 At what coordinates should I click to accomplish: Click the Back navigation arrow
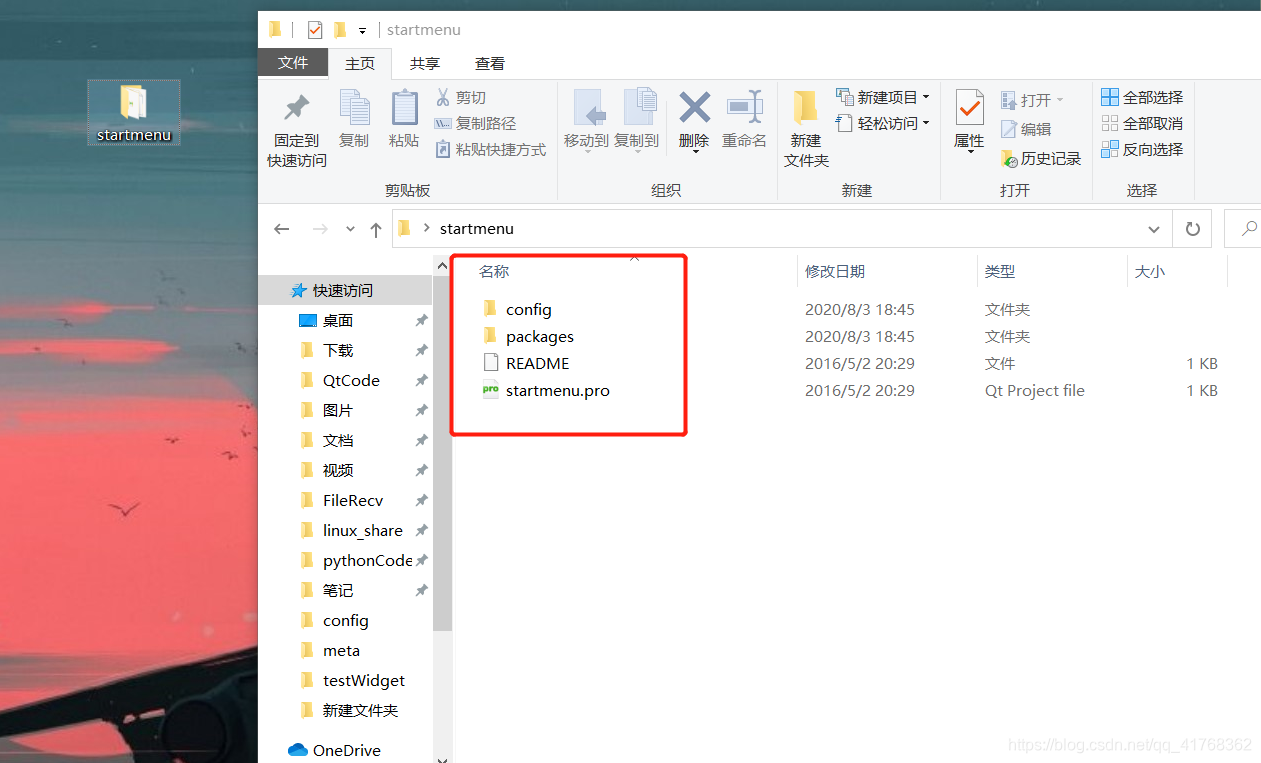[x=282, y=229]
